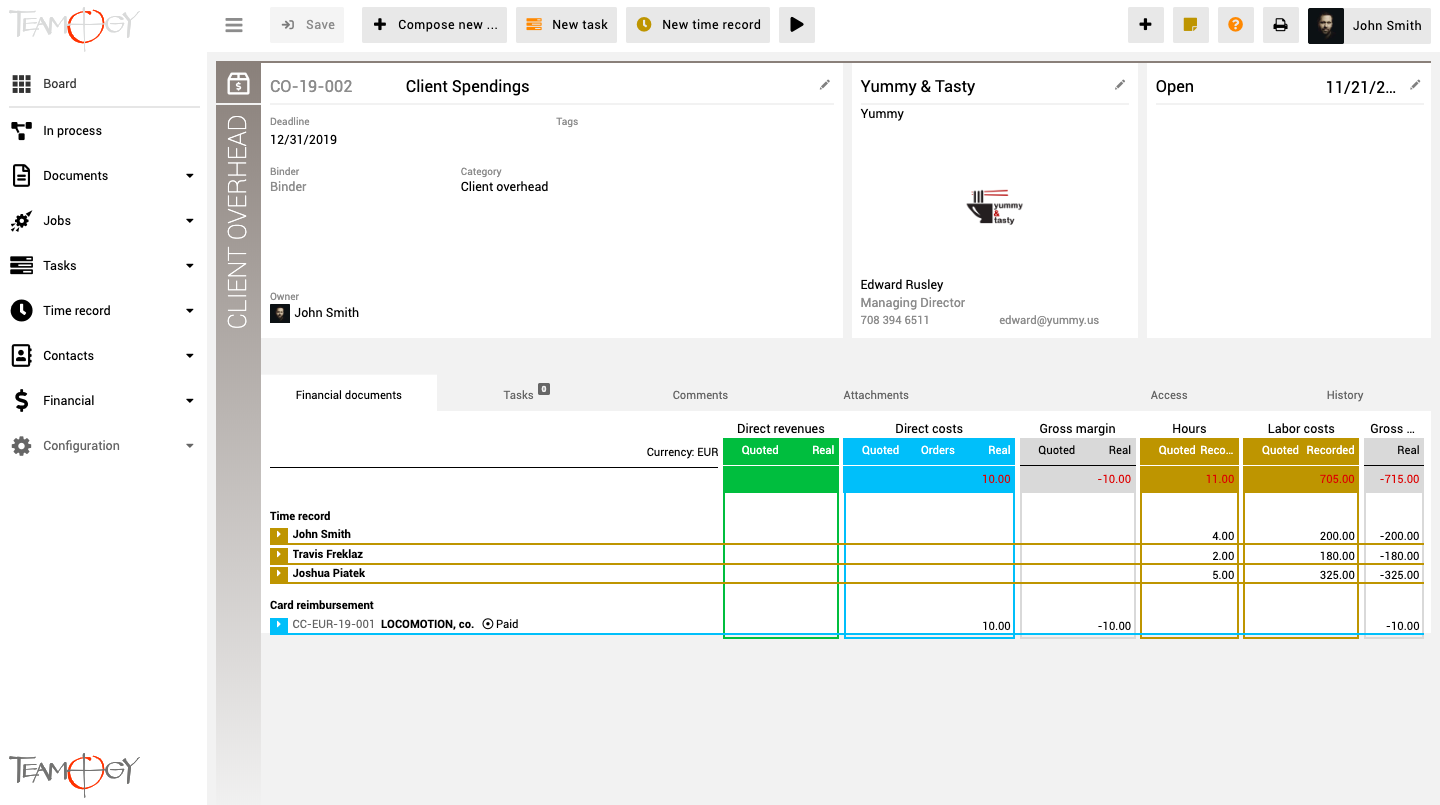Image resolution: width=1440 pixels, height=805 pixels.
Task: Click the Teamogy logo at top left
Action: [75, 26]
